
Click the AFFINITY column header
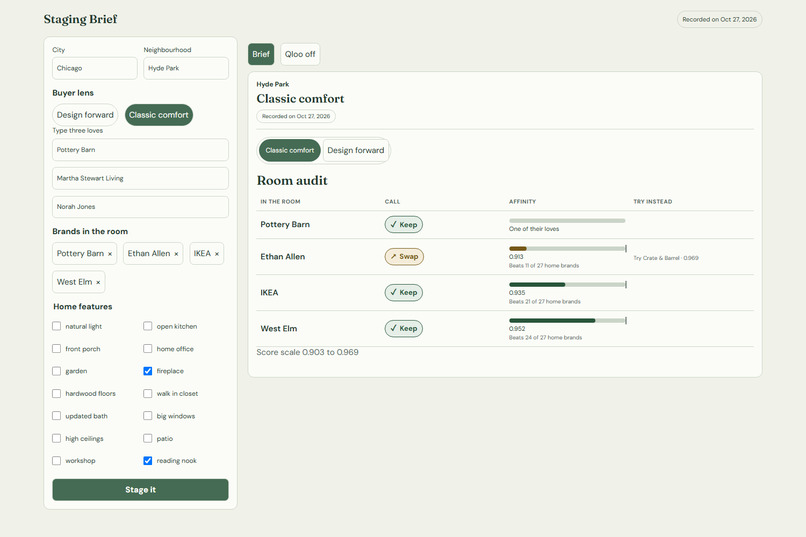[522, 201]
